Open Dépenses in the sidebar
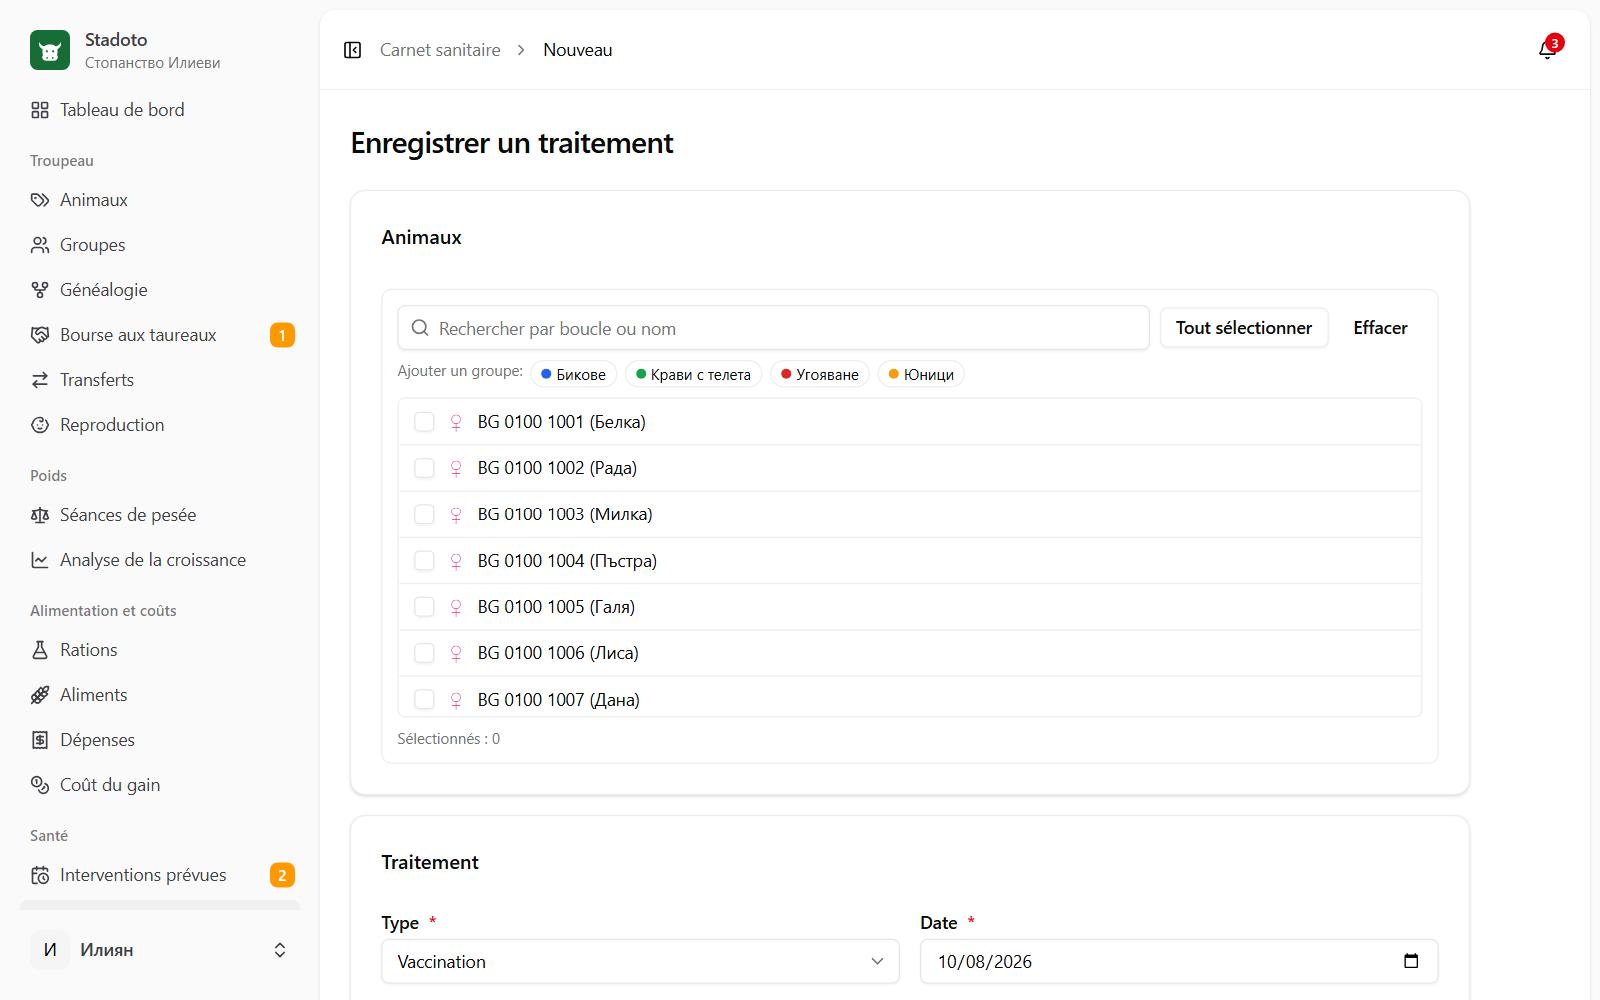The image size is (1600, 1000). click(x=160, y=740)
